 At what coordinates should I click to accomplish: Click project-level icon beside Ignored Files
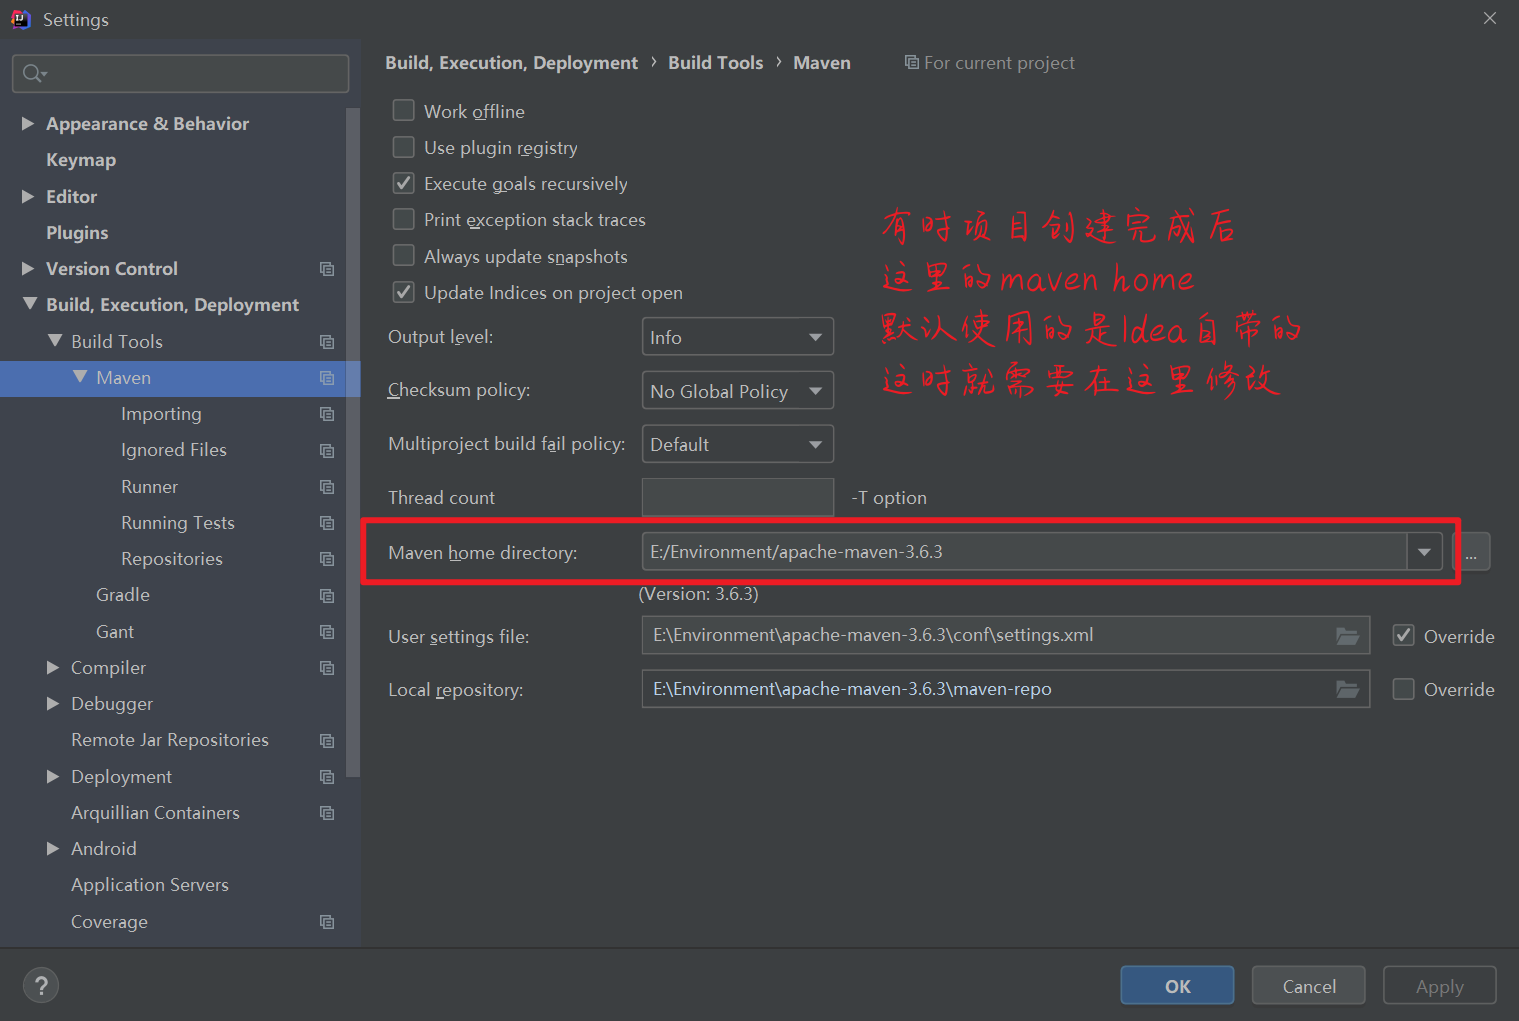(x=327, y=451)
